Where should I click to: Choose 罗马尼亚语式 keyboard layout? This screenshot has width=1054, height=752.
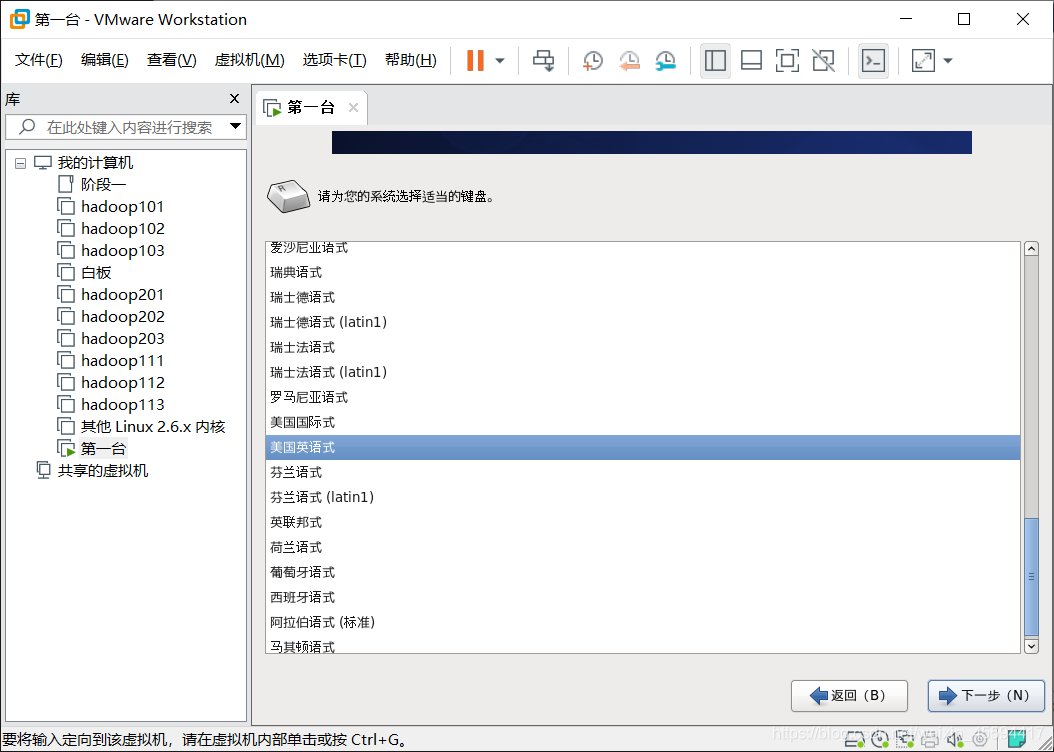click(x=643, y=397)
